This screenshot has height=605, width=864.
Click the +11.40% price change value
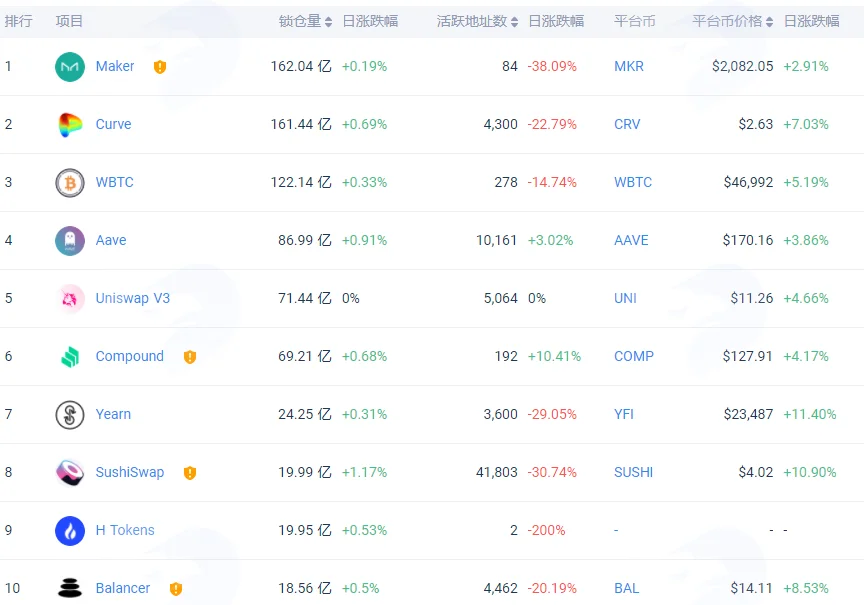[809, 414]
